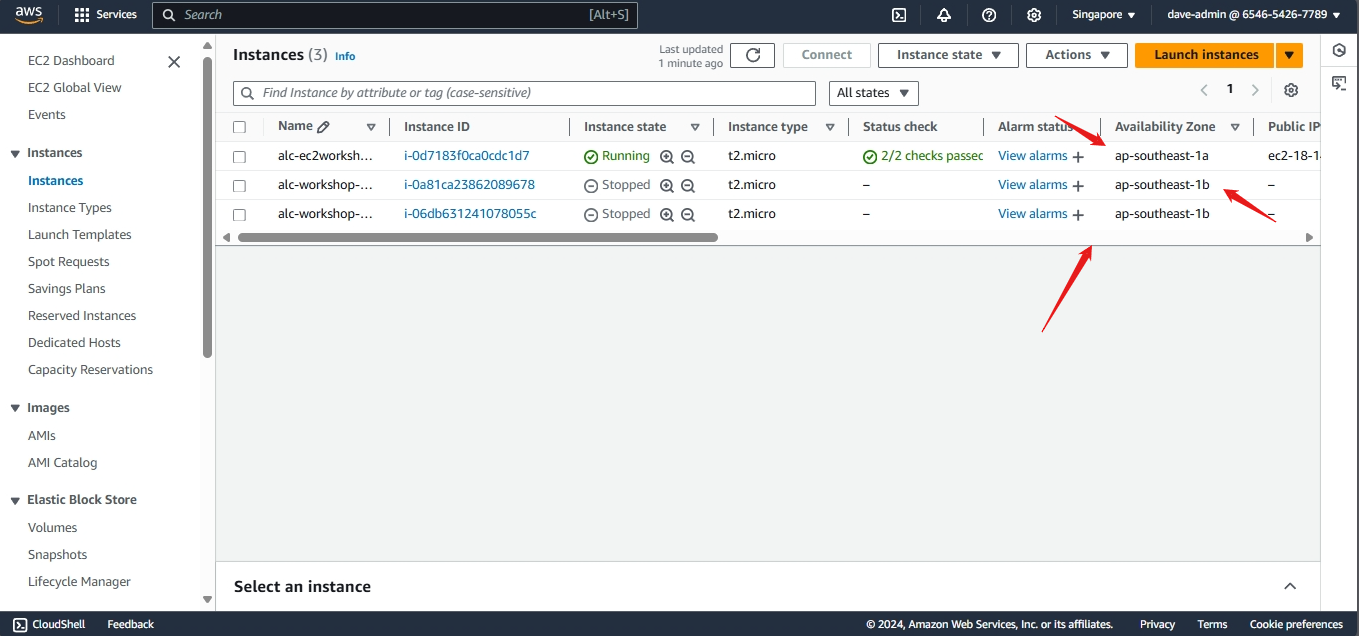
Task: Close the EC2 sidebar navigation panel
Action: click(174, 62)
